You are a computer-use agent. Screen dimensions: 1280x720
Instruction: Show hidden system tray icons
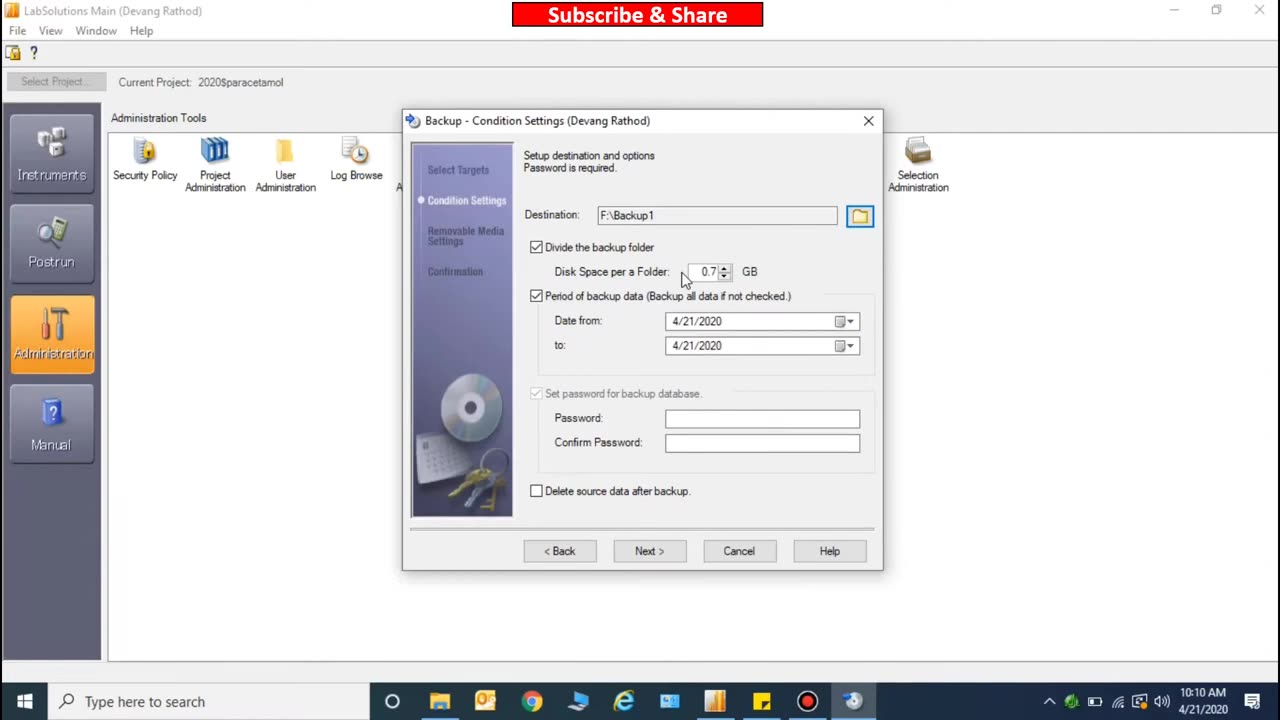coord(1049,701)
